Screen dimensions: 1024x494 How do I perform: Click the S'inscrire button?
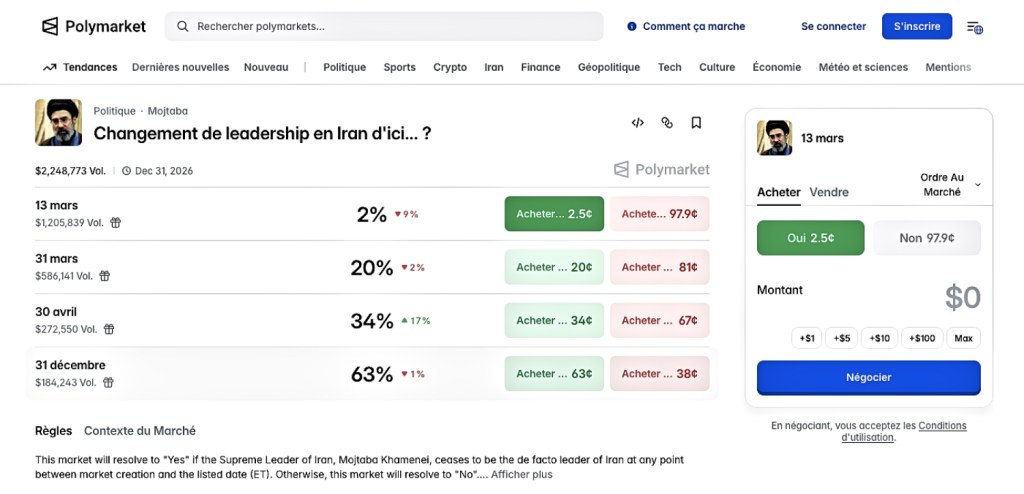(x=916, y=26)
